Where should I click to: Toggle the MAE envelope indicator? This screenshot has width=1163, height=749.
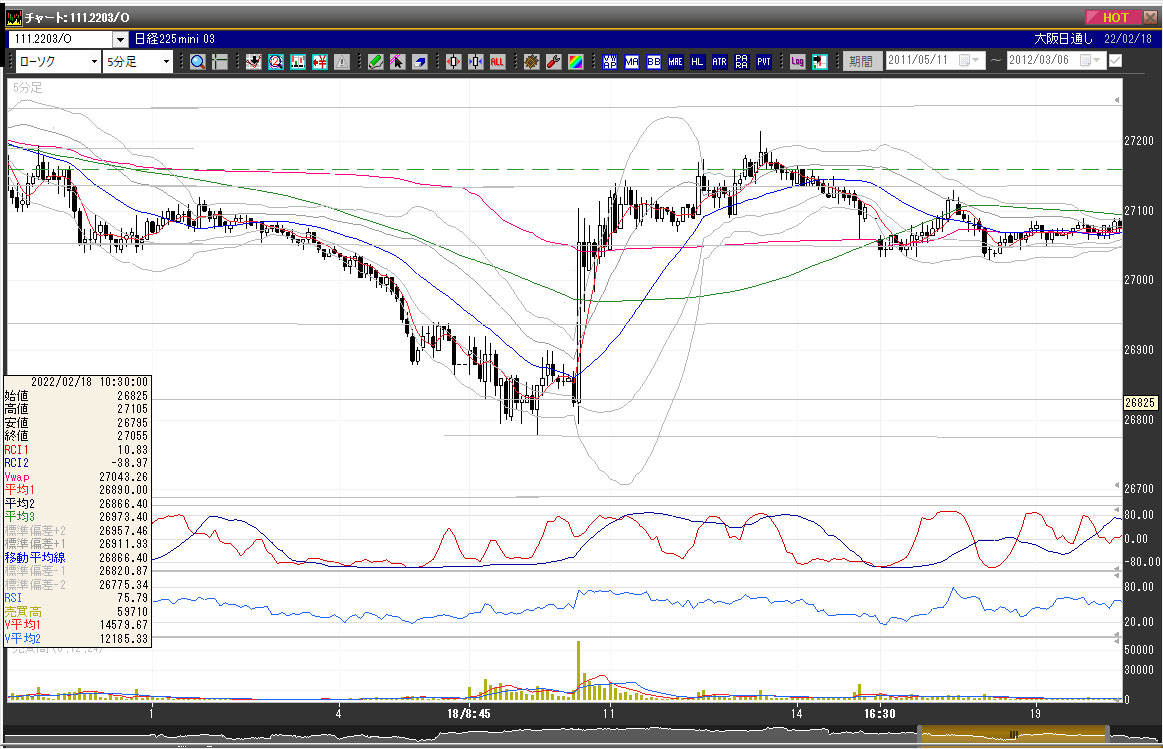(676, 62)
